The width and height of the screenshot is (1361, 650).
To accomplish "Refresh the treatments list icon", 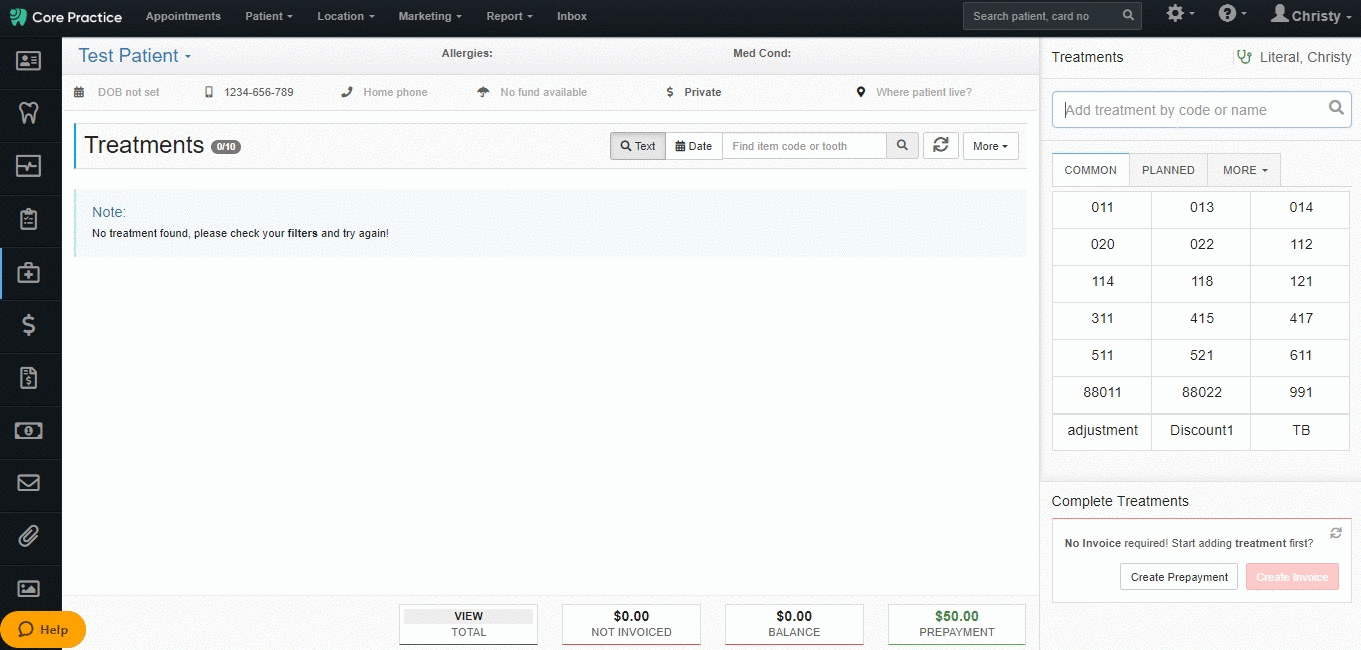I will click(x=940, y=145).
